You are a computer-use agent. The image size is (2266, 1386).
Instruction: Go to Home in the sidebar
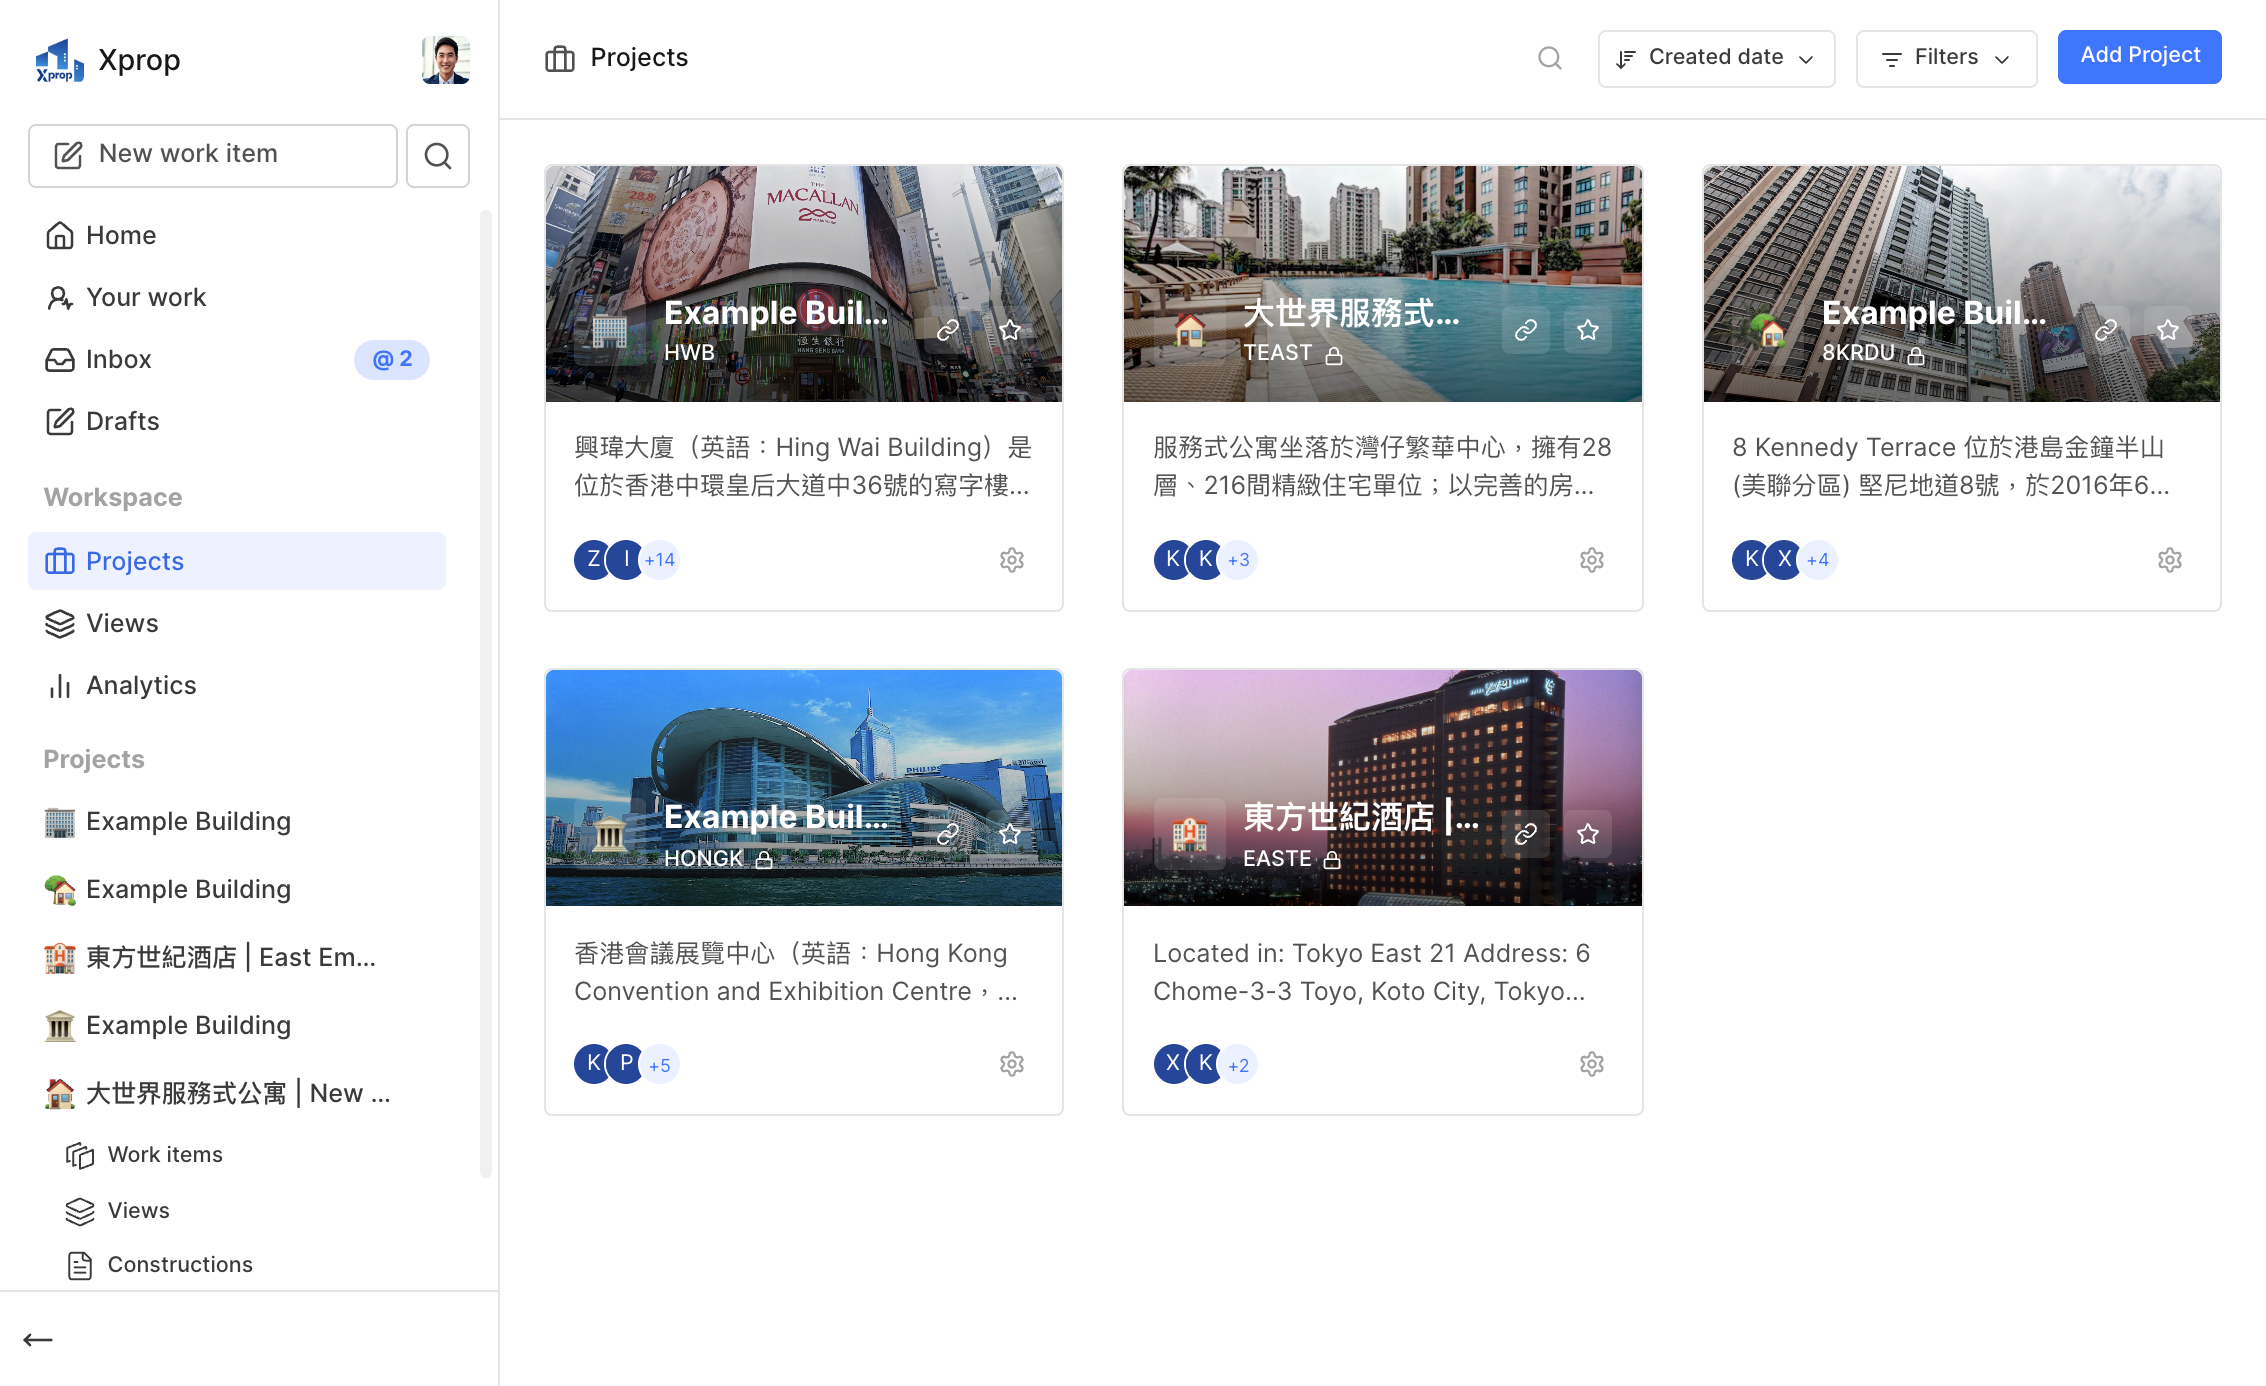(237, 236)
